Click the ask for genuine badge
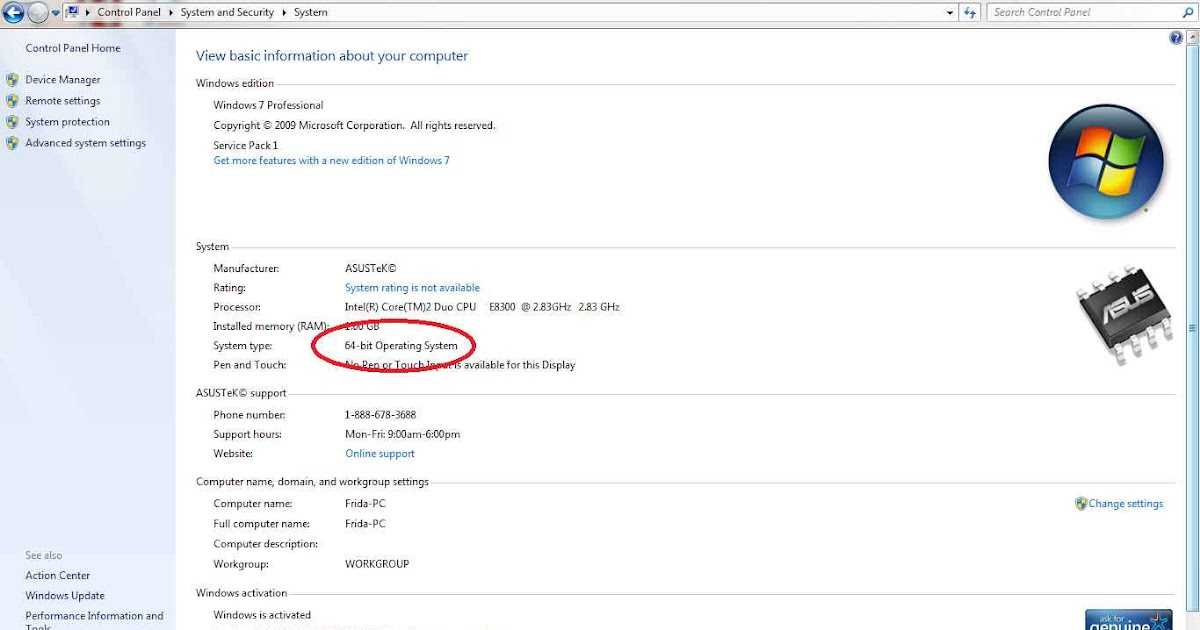 (1129, 620)
